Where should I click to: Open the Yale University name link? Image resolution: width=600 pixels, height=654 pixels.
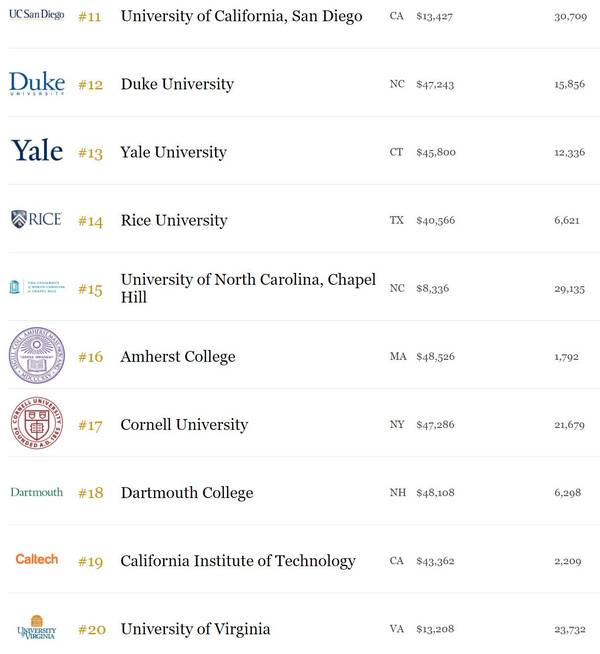pos(173,152)
